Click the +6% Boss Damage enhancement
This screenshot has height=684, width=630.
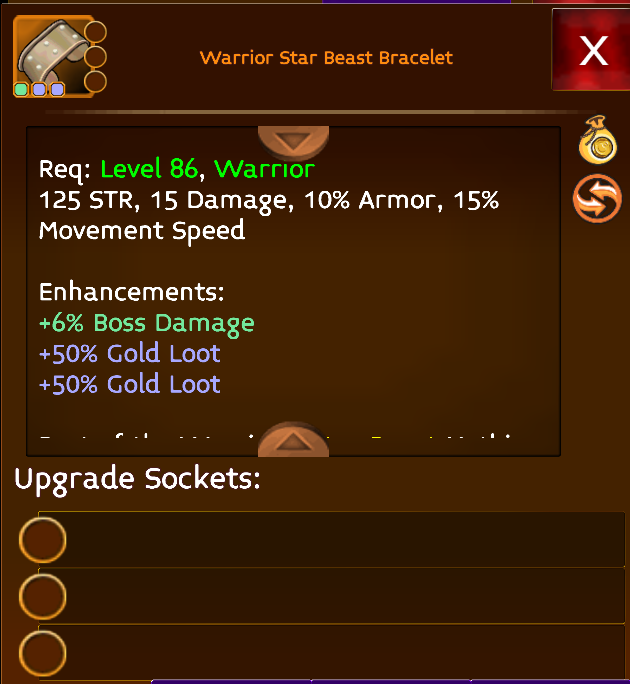point(147,324)
